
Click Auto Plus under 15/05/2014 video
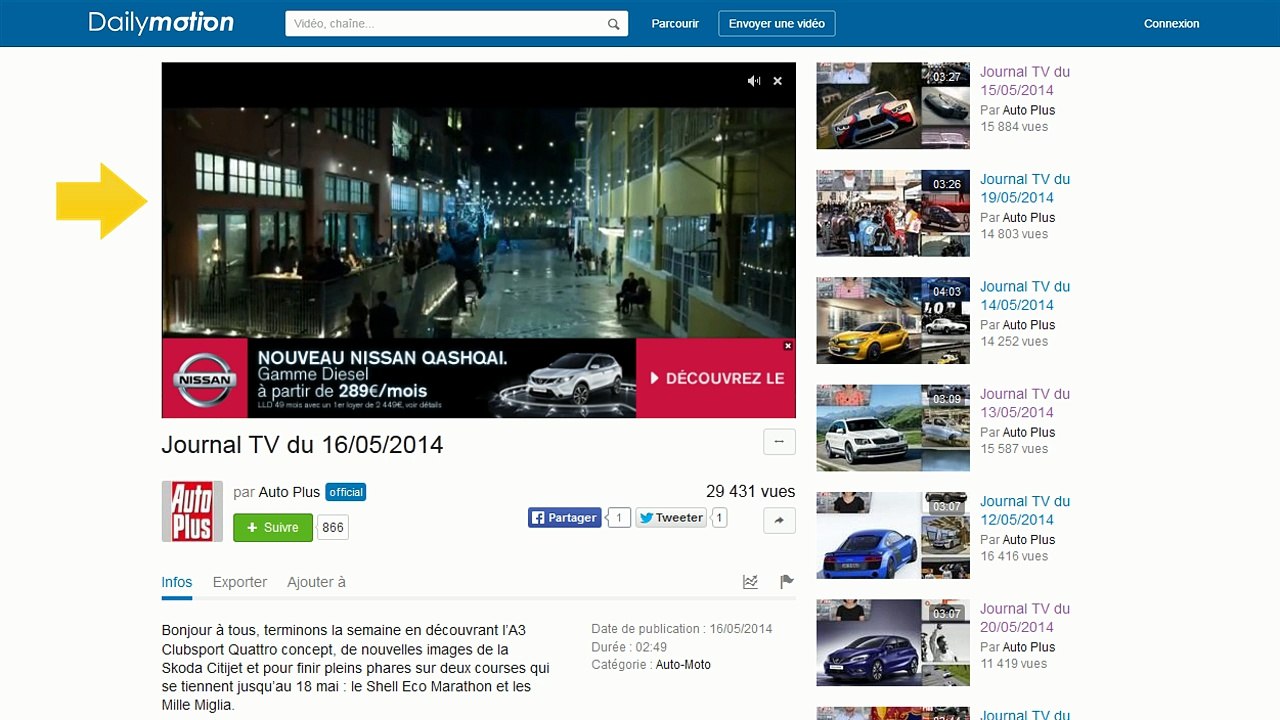1029,110
